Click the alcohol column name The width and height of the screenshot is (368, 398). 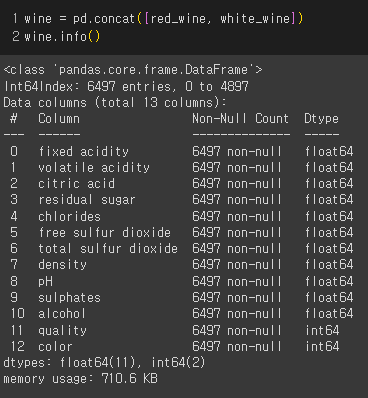pos(62,313)
